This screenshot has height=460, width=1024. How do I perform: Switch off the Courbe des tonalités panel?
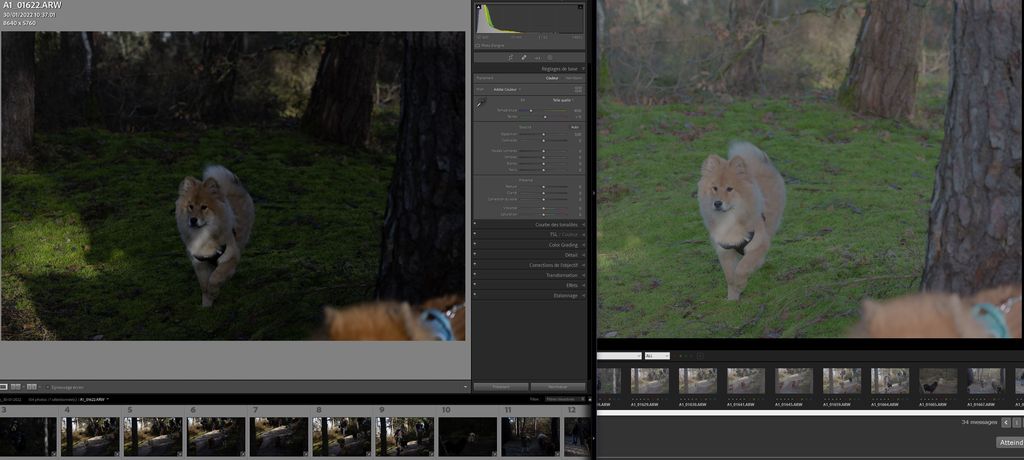475,224
